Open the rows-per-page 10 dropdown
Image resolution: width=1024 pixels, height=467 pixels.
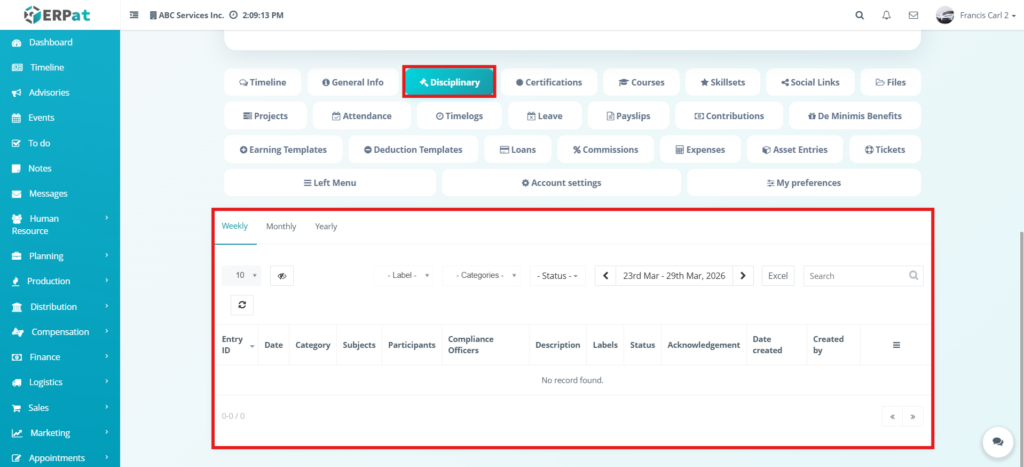pyautogui.click(x=242, y=276)
